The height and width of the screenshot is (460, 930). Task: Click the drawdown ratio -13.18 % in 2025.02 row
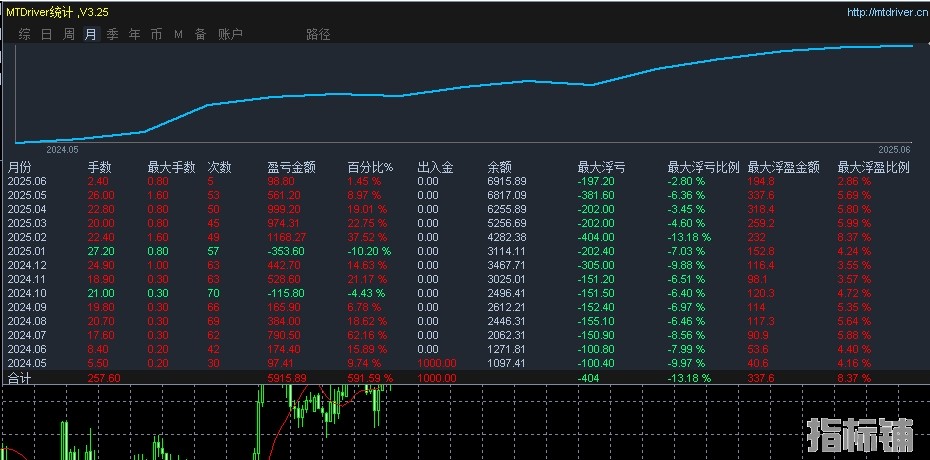coord(689,237)
